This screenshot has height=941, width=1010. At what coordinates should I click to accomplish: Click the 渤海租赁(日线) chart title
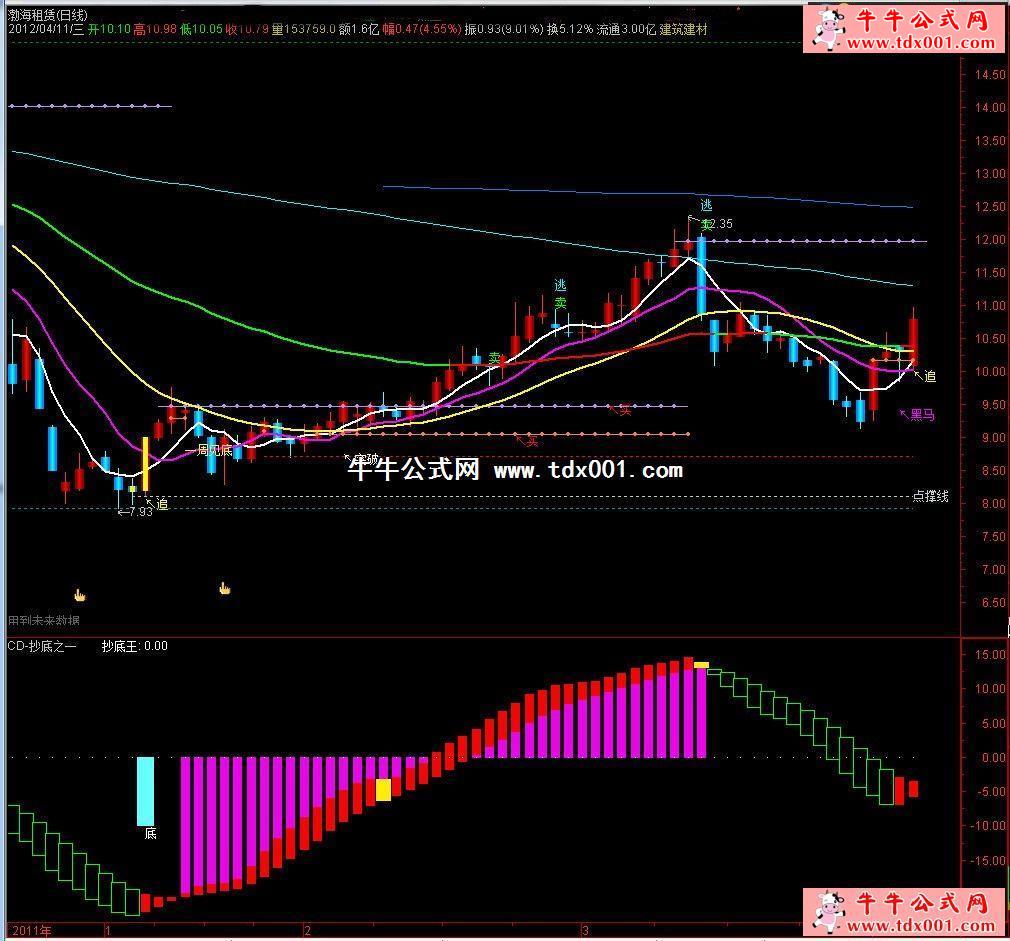click(48, 15)
